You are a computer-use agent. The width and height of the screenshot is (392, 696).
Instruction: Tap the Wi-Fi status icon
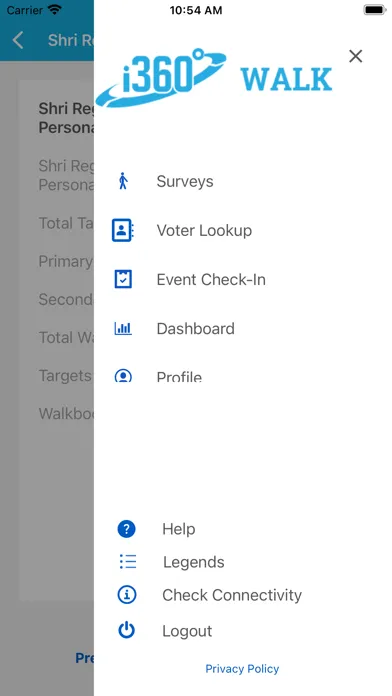coord(55,9)
